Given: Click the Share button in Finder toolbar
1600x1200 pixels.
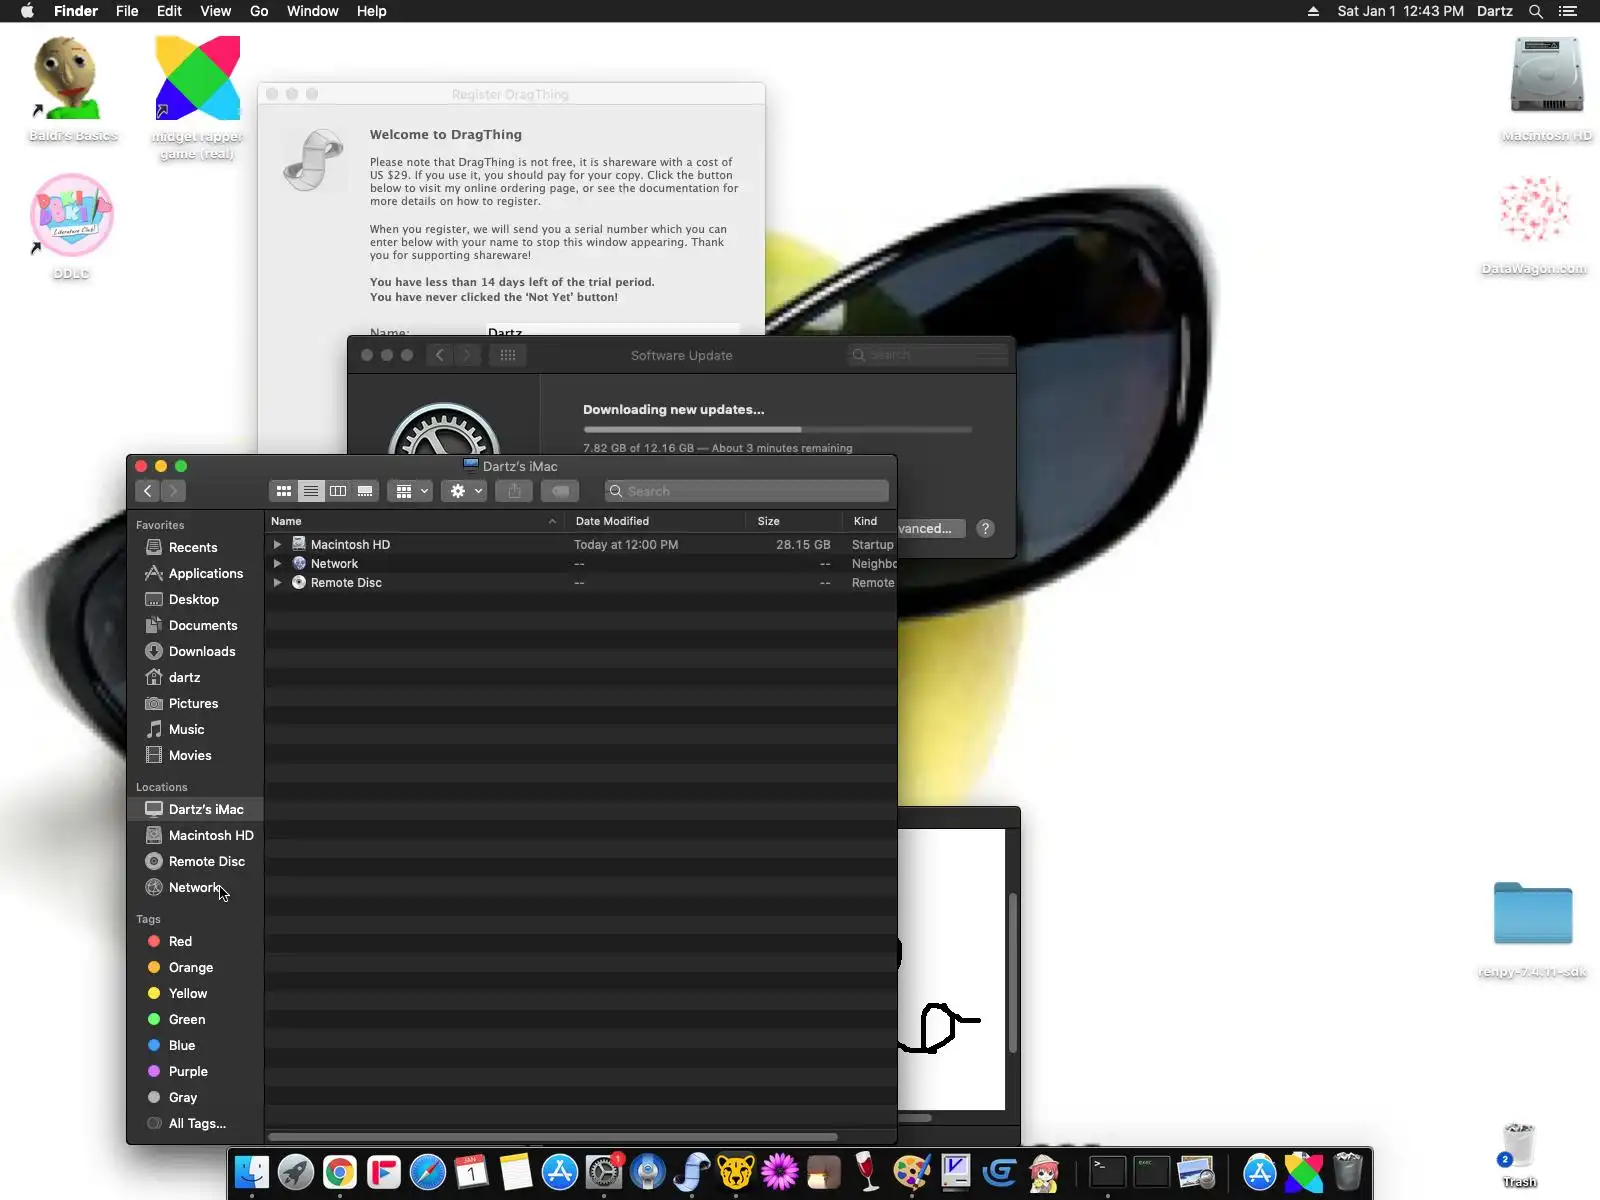Looking at the screenshot, I should 514,491.
